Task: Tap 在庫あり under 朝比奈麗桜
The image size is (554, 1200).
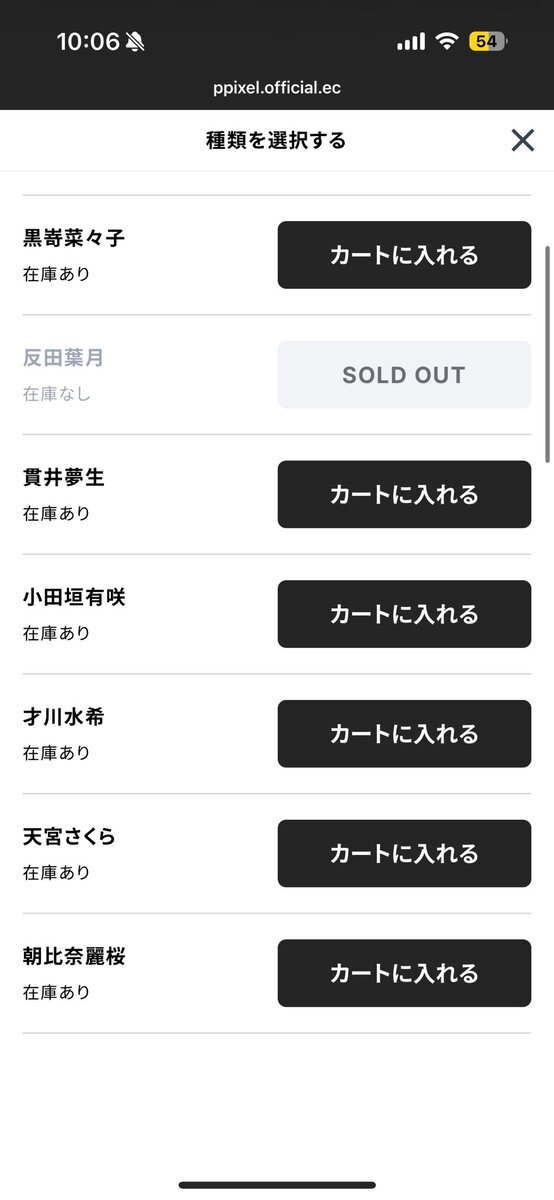Action: point(57,992)
